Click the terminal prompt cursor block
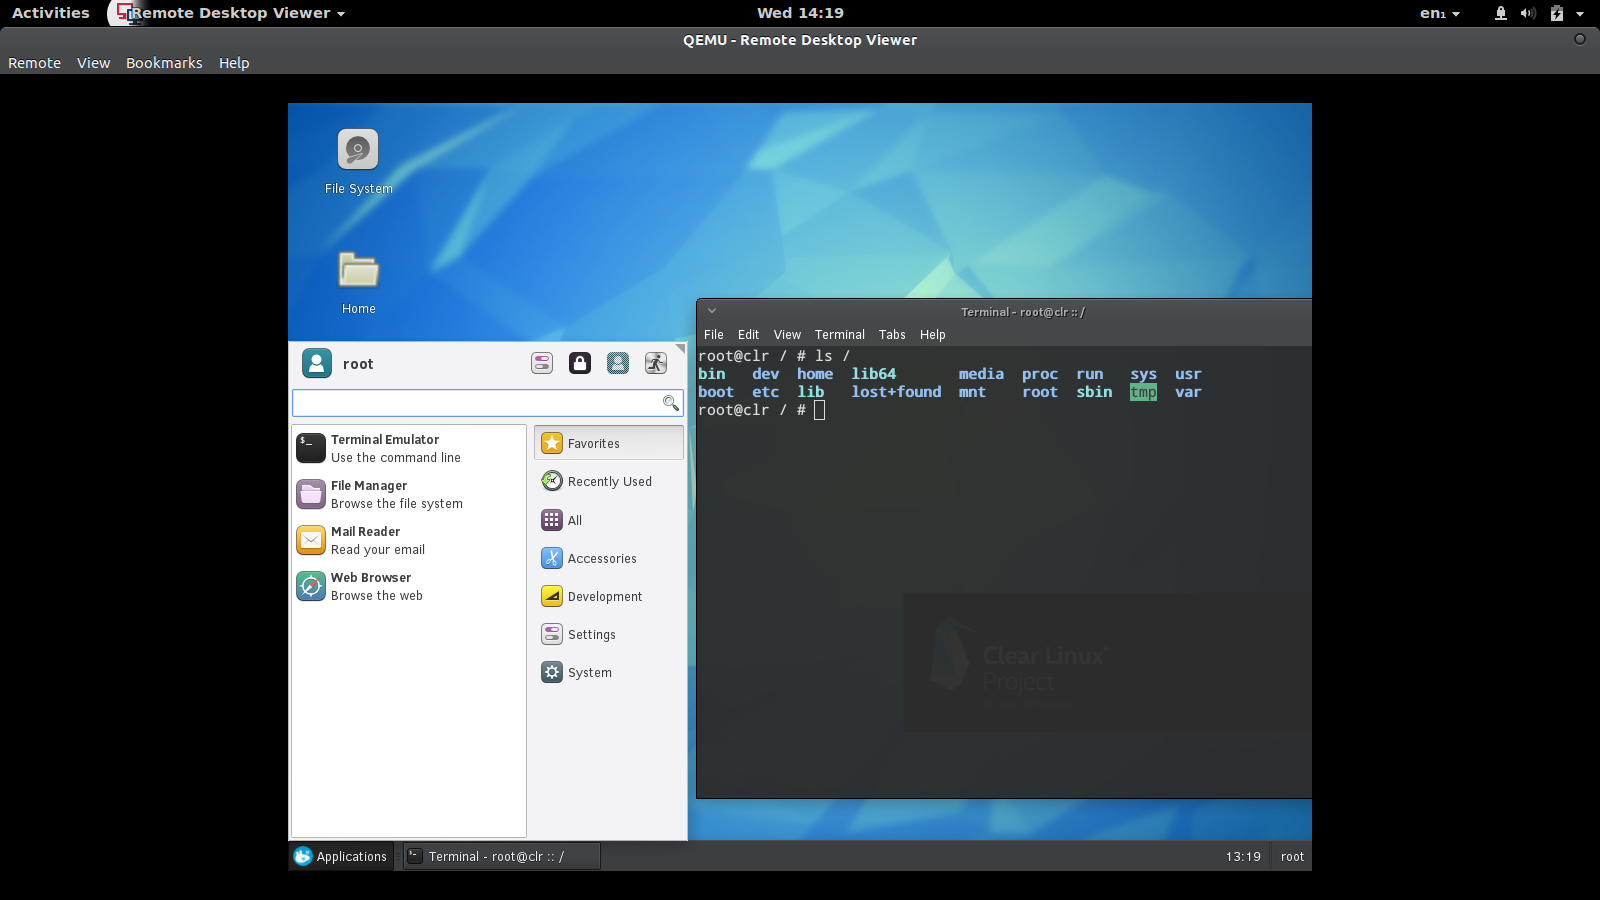The width and height of the screenshot is (1600, 900). click(819, 410)
